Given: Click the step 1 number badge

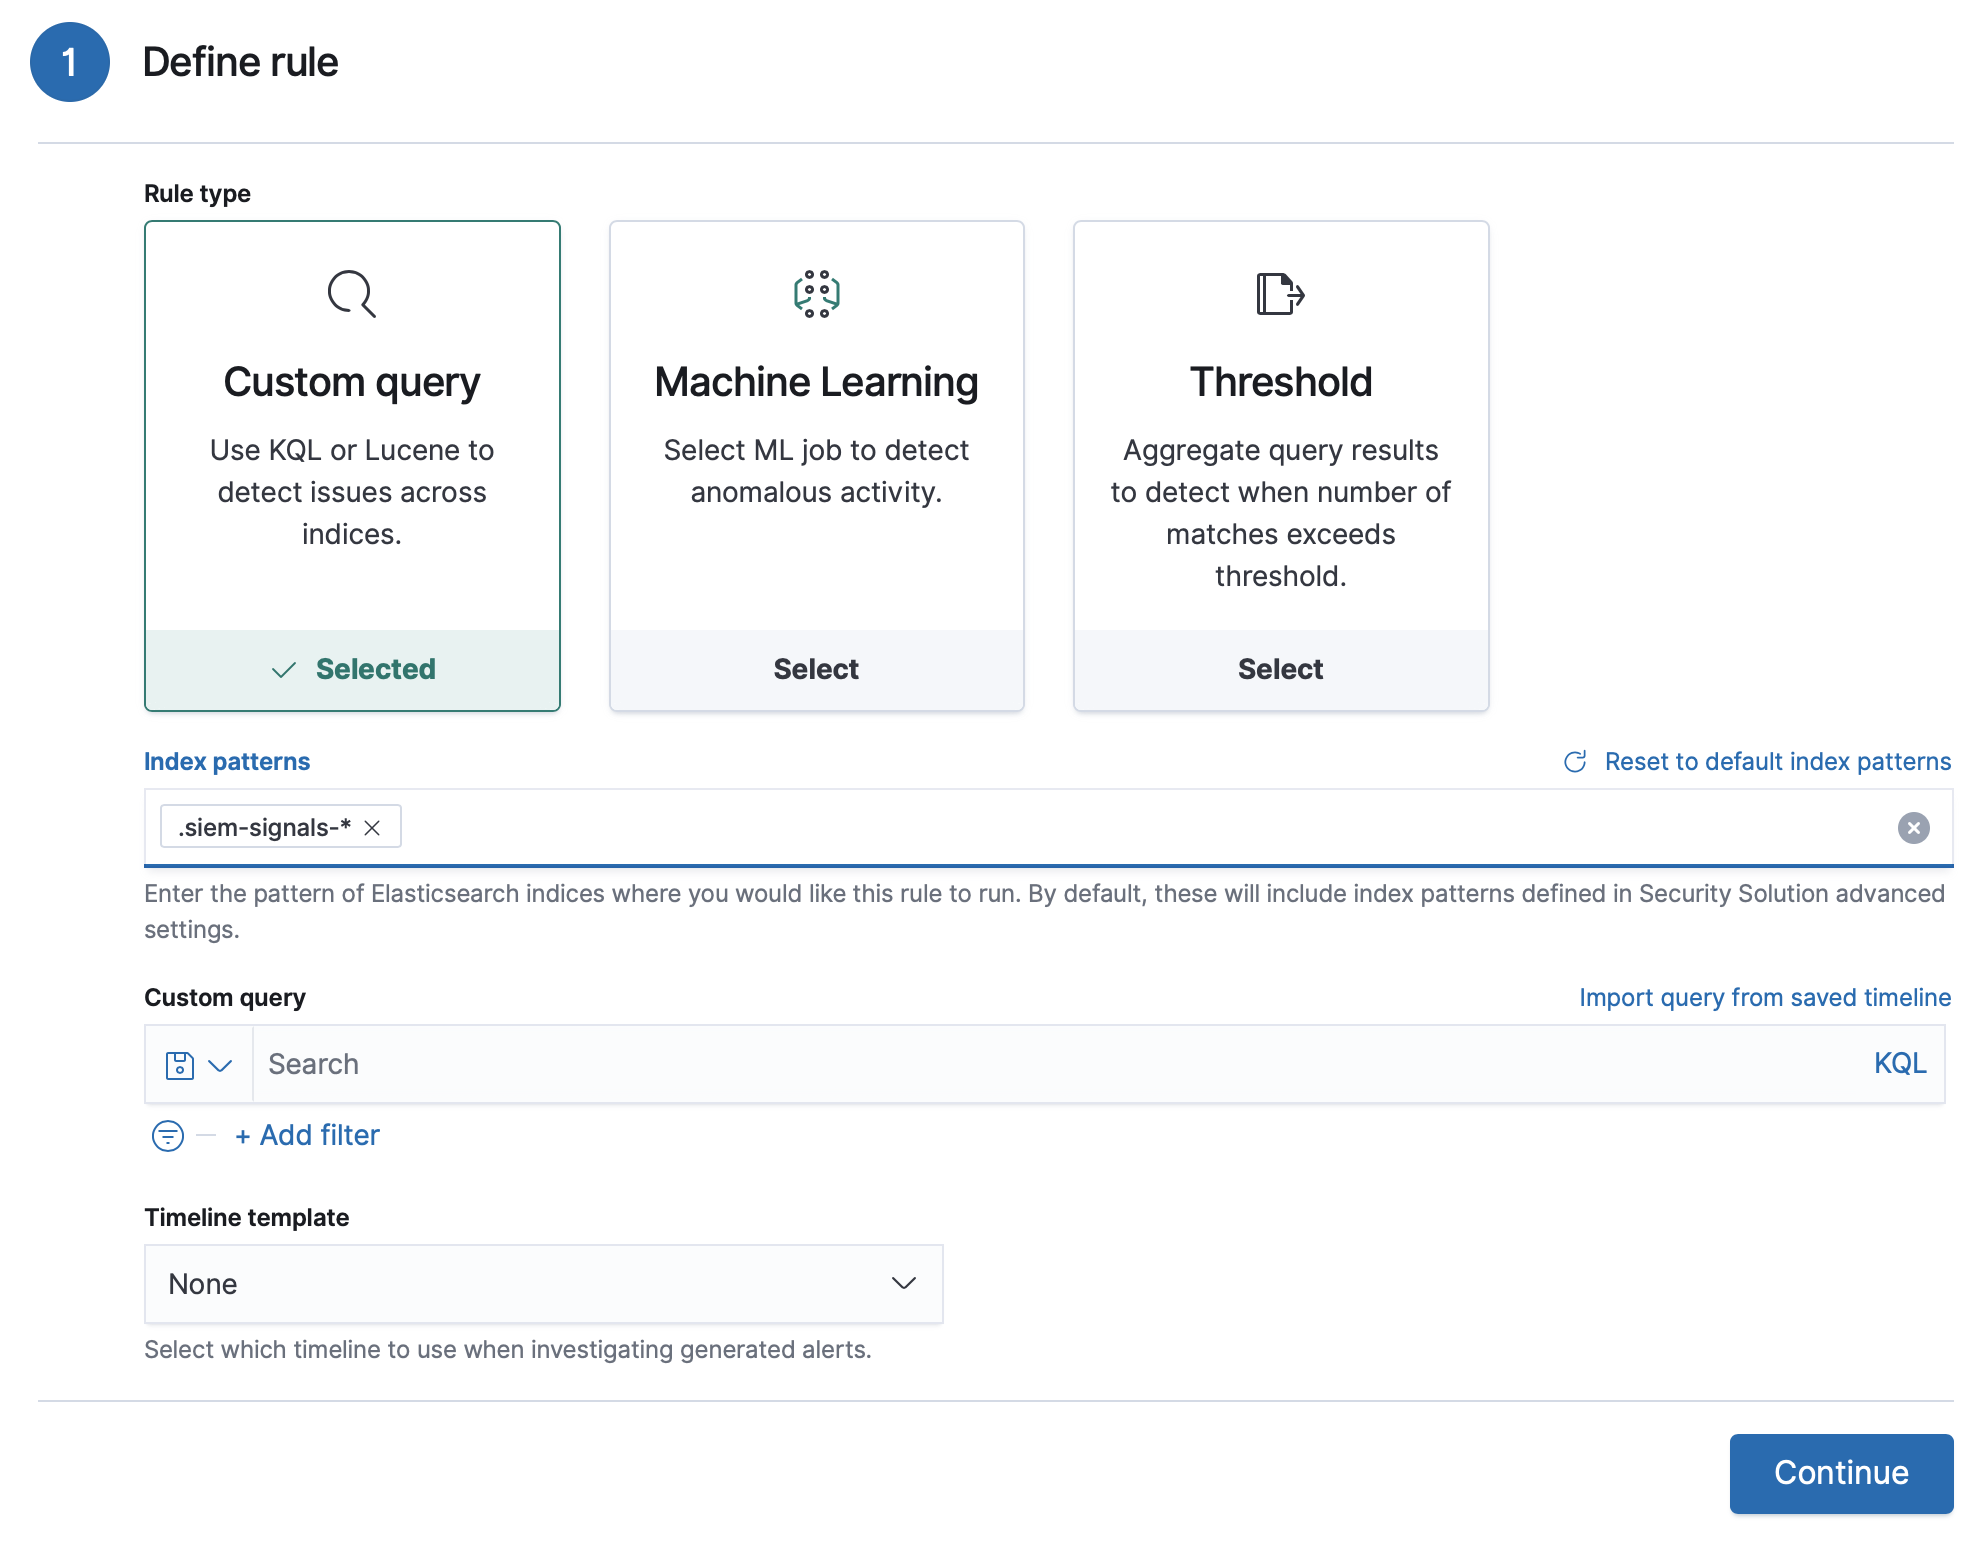Looking at the screenshot, I should 70,62.
